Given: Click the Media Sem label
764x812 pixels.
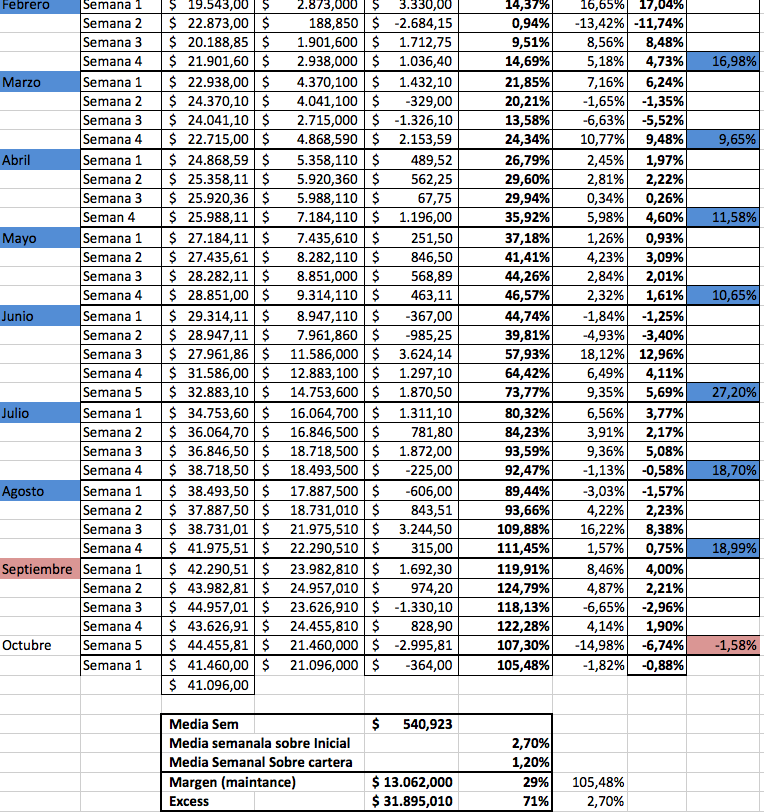Looking at the screenshot, I should tap(204, 724).
